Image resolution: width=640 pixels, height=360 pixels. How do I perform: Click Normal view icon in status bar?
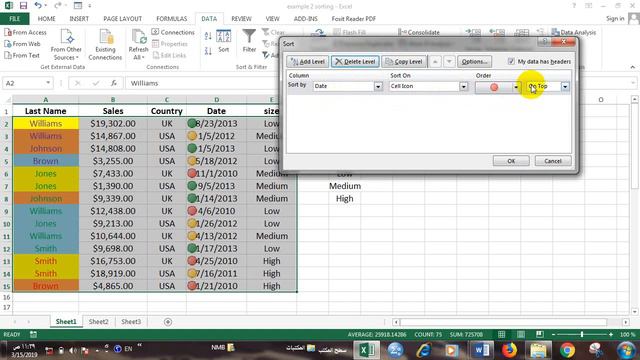pos(502,334)
